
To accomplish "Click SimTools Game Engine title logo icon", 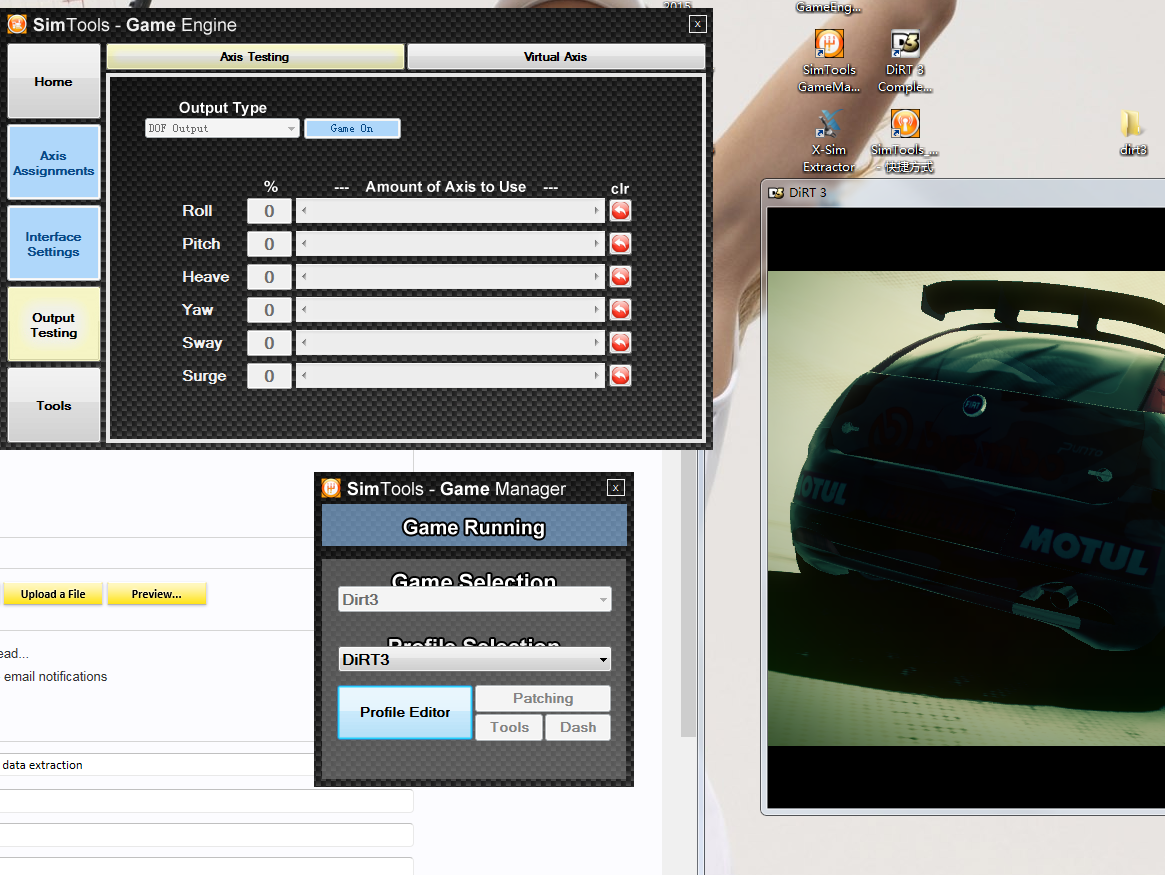I will point(17,25).
